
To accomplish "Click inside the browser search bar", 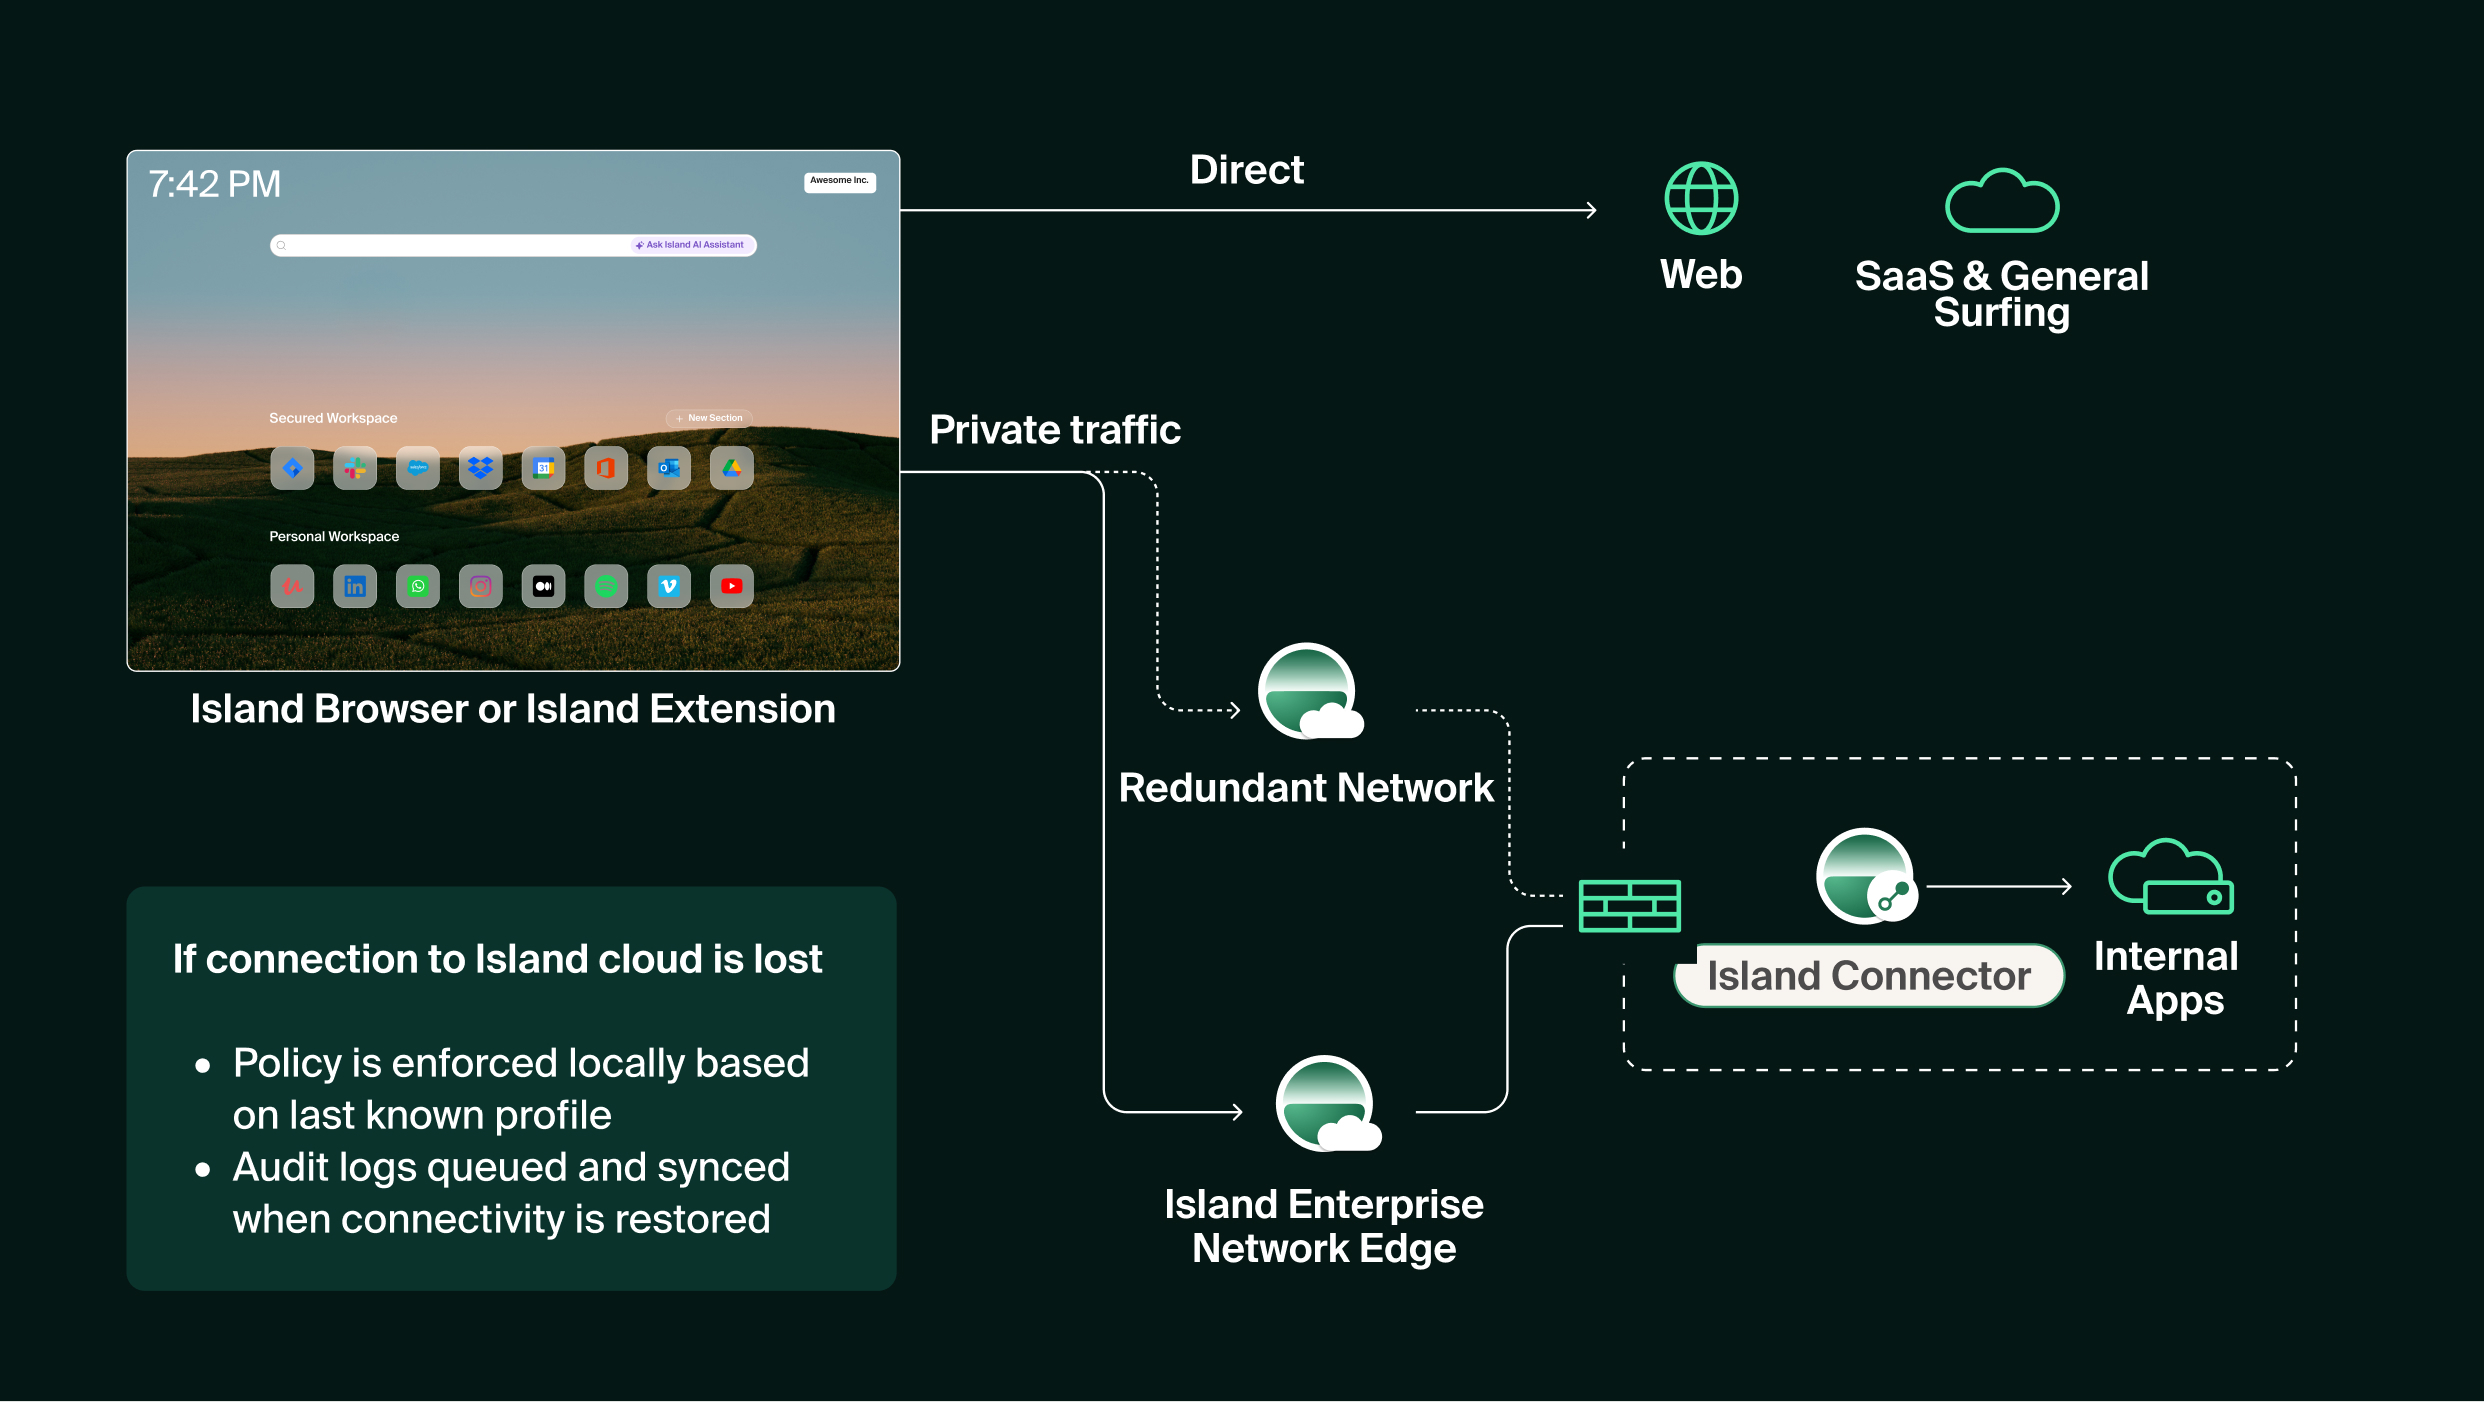I will [x=450, y=245].
